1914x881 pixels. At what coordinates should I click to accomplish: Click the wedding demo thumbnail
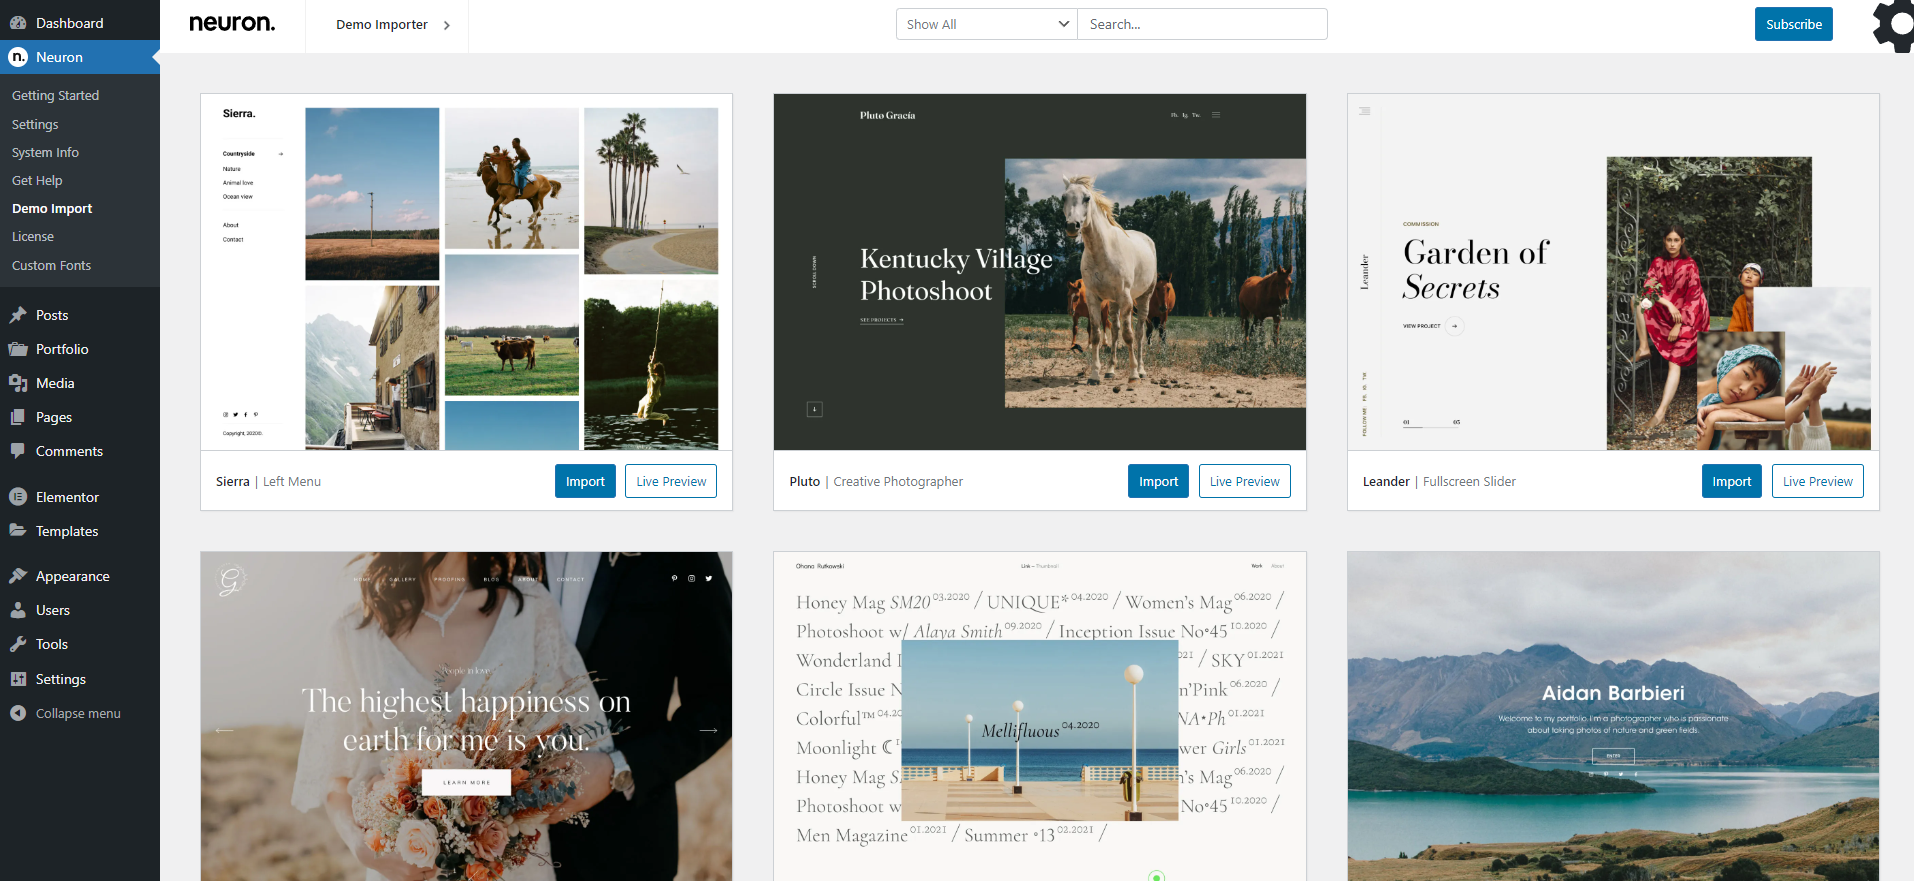coord(466,716)
